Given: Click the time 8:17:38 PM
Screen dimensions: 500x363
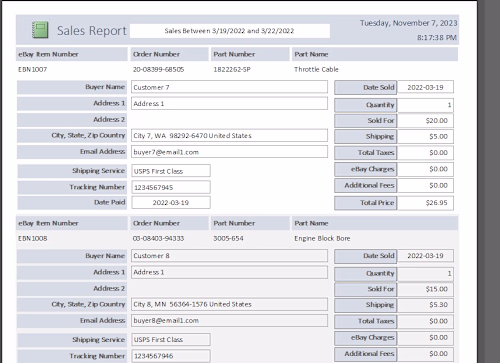Looking at the screenshot, I should coord(437,38).
